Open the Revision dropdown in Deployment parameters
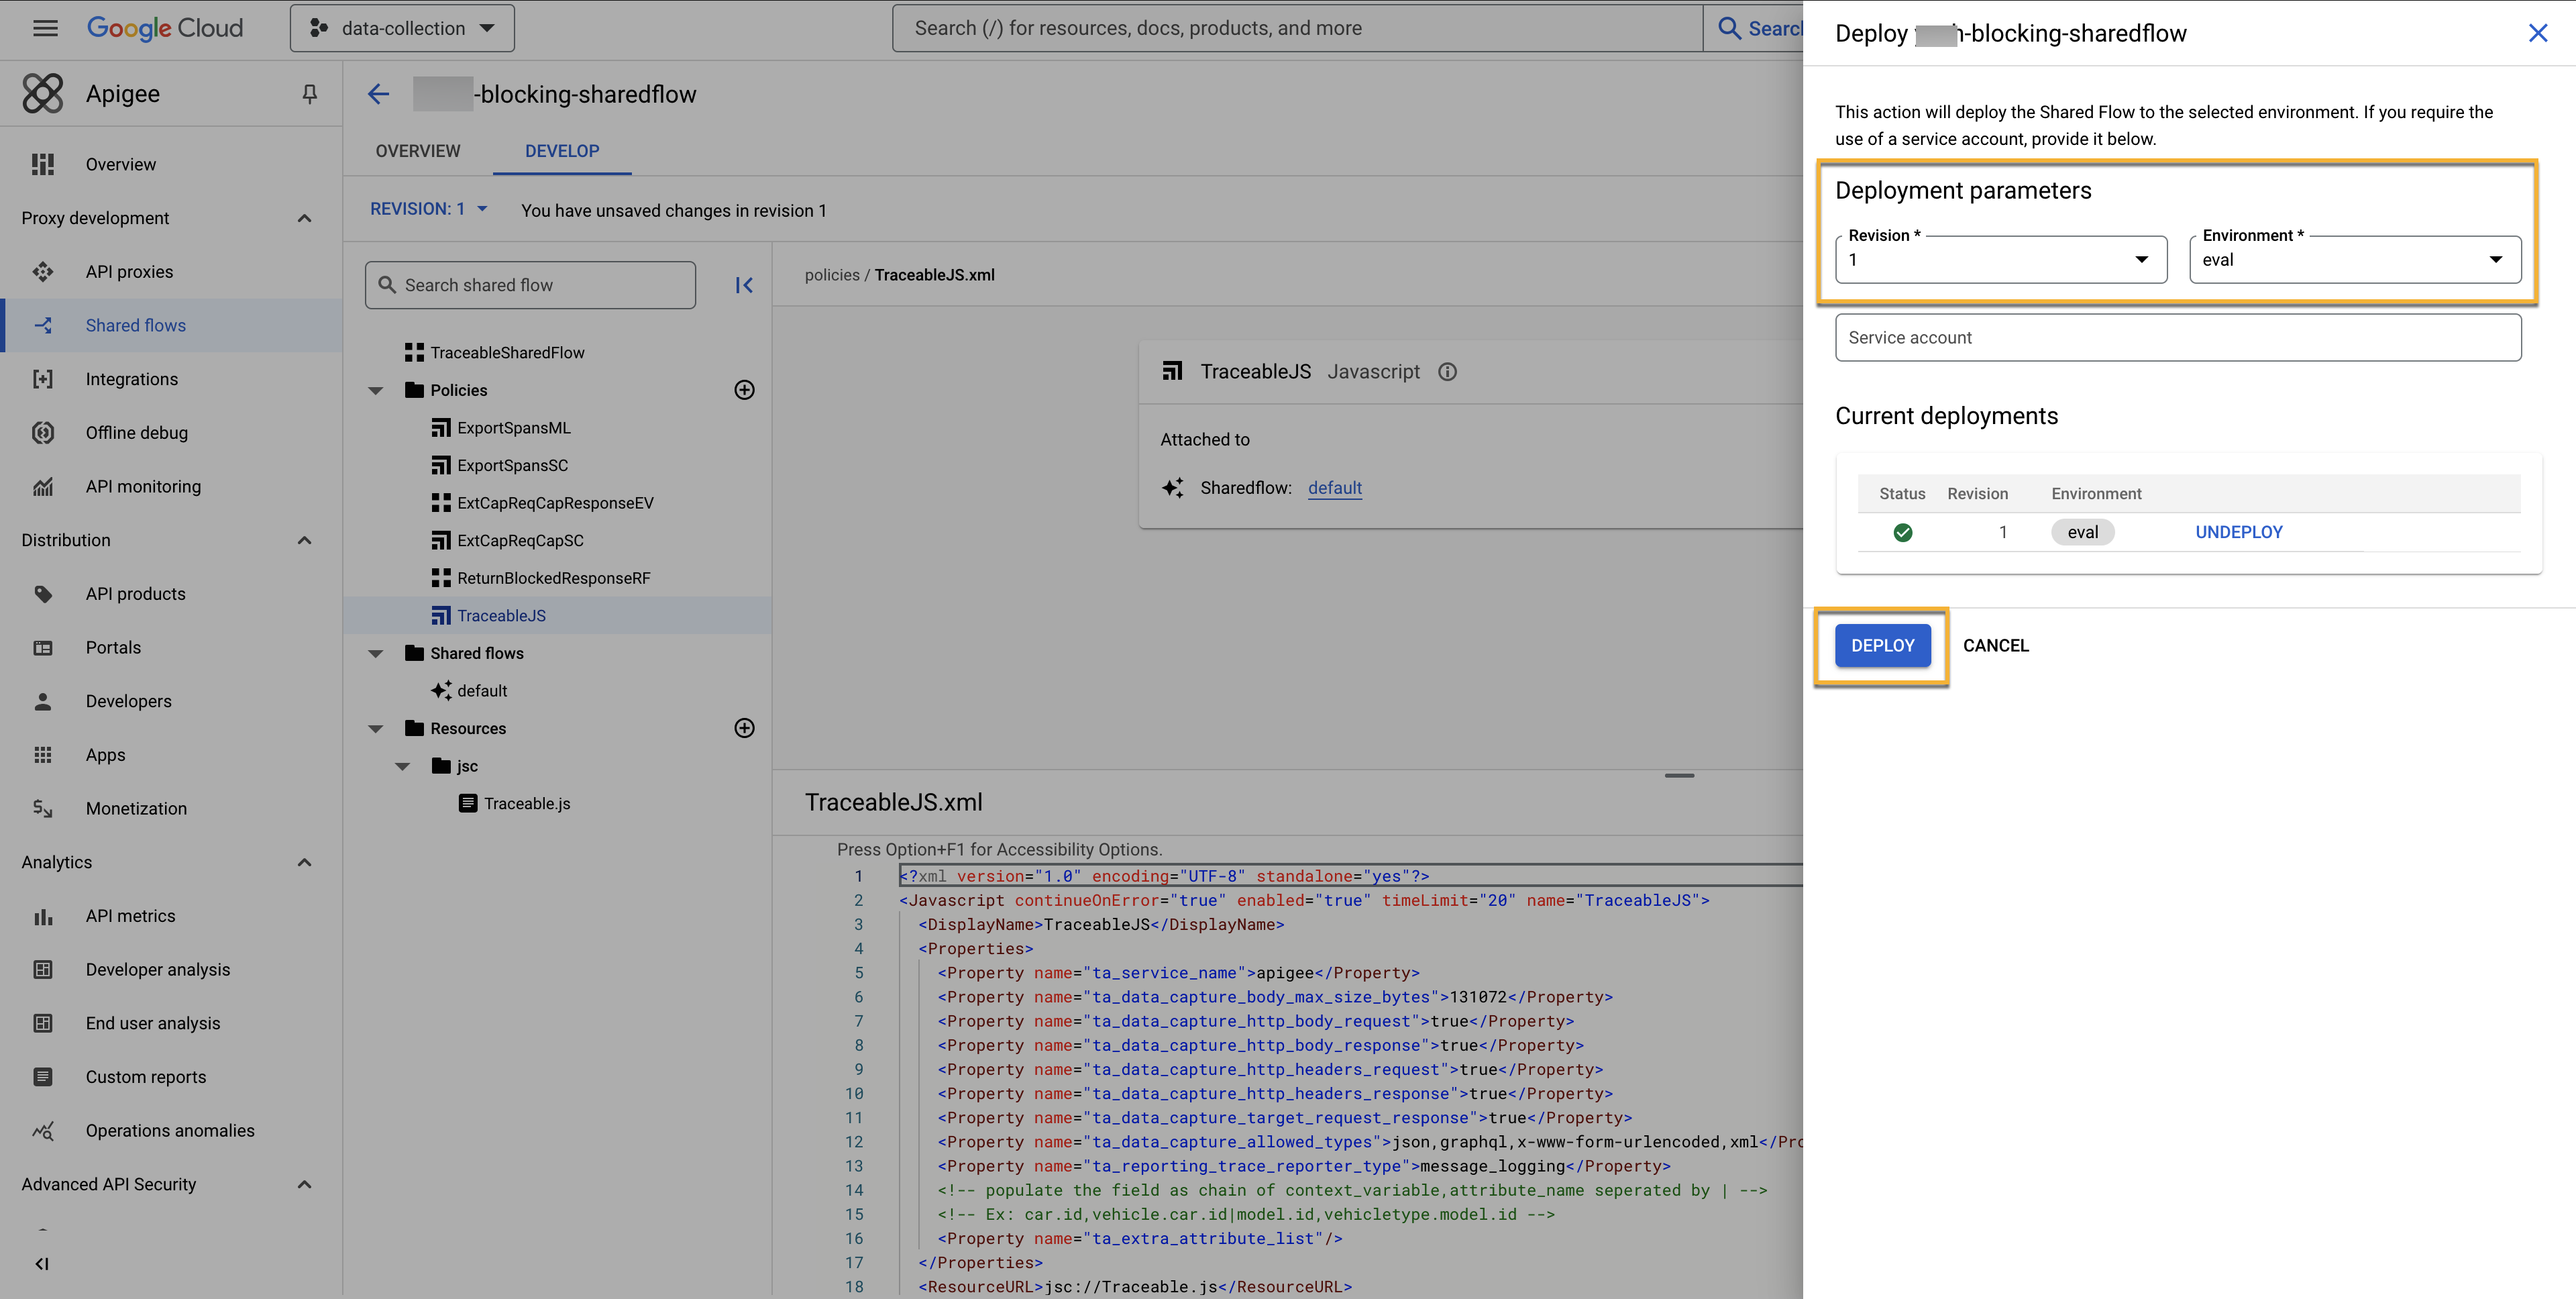 click(2001, 260)
